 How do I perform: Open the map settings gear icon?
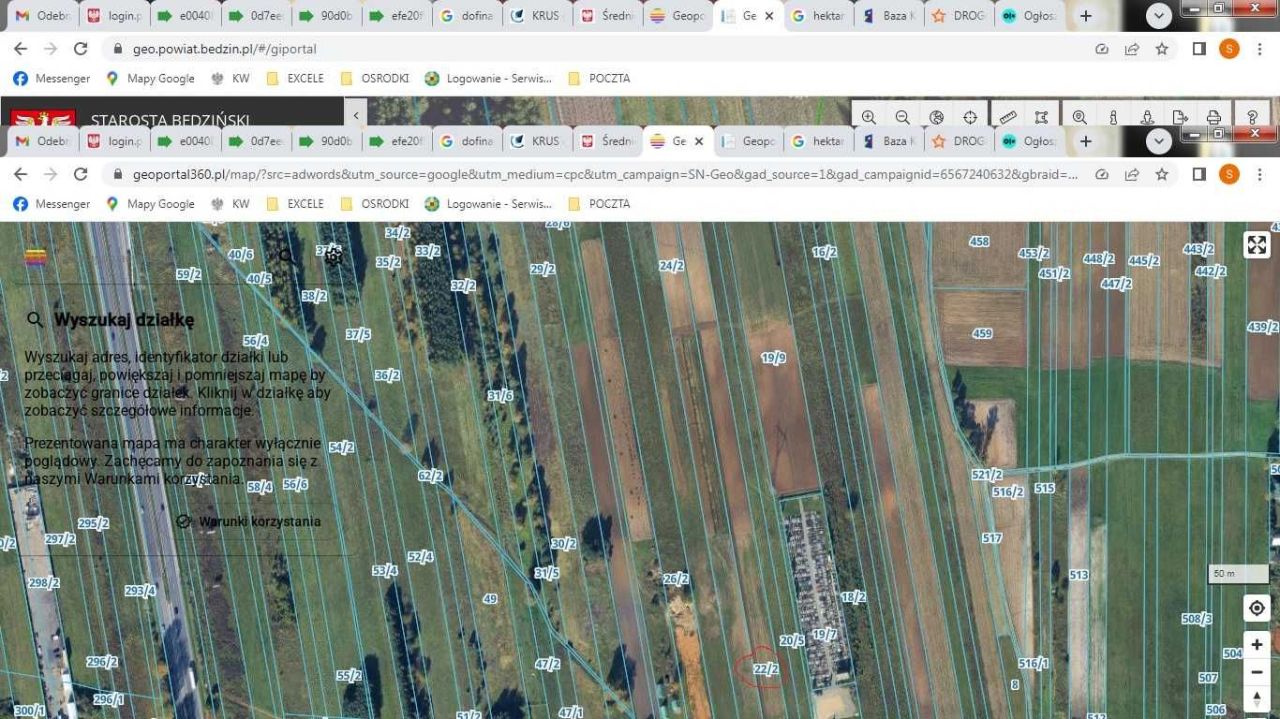pyautogui.click(x=333, y=256)
